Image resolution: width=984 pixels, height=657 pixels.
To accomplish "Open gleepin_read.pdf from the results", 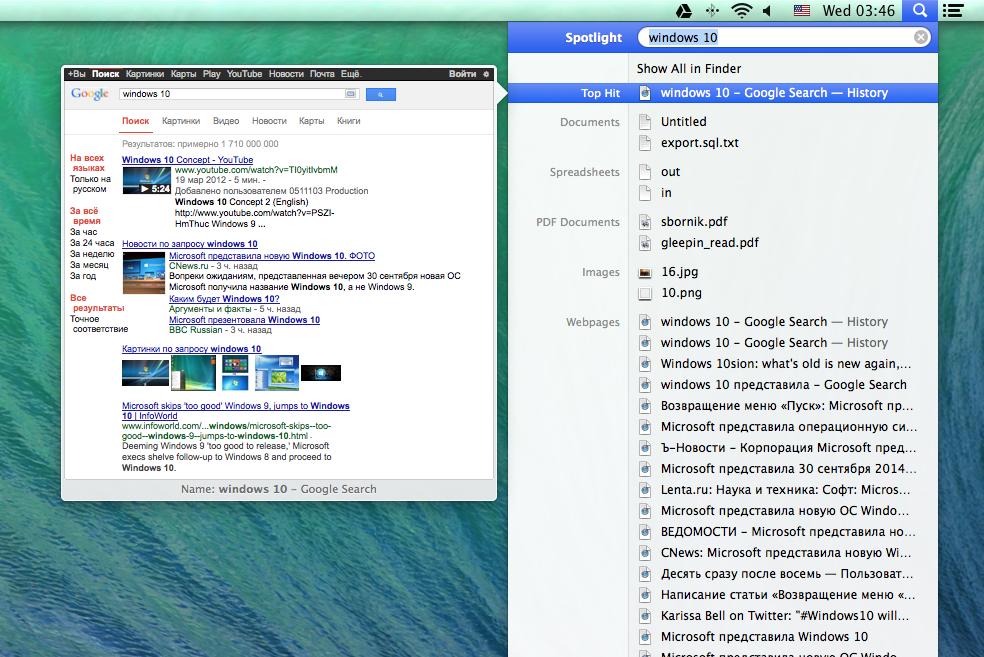I will 709,242.
